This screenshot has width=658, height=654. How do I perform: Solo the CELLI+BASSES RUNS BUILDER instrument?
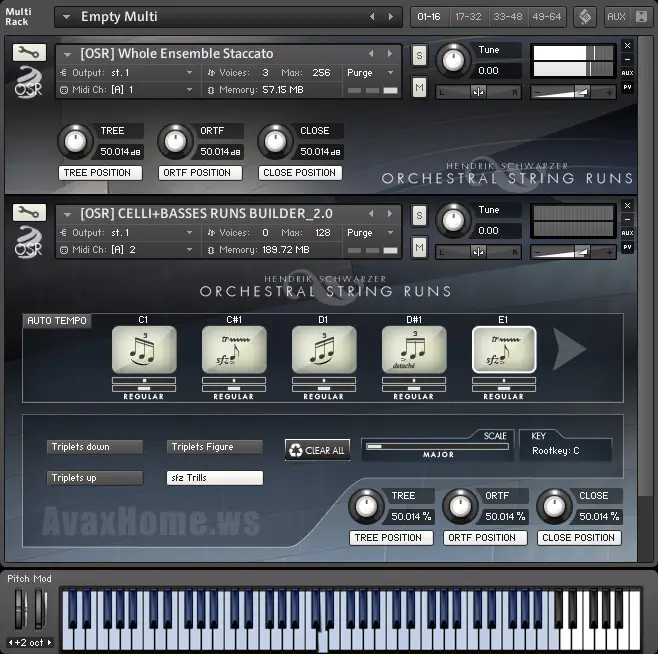point(419,215)
